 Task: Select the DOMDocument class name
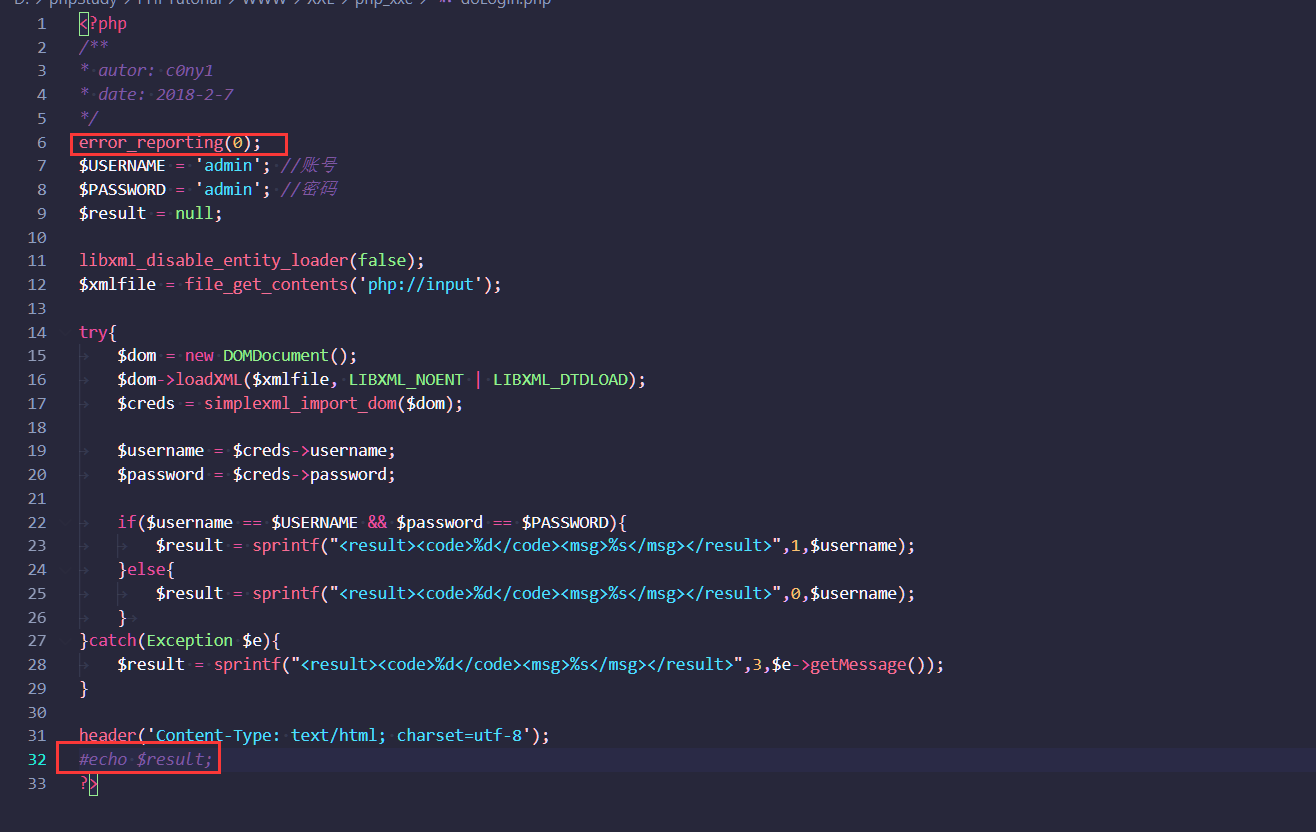click(x=276, y=356)
